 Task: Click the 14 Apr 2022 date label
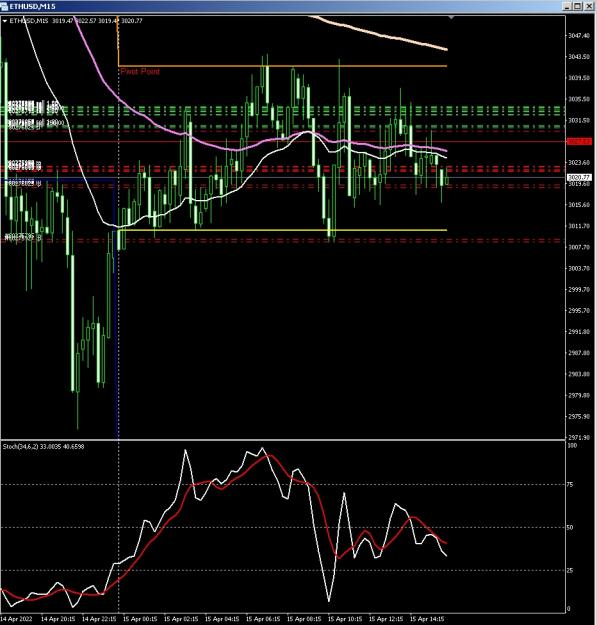click(x=16, y=619)
